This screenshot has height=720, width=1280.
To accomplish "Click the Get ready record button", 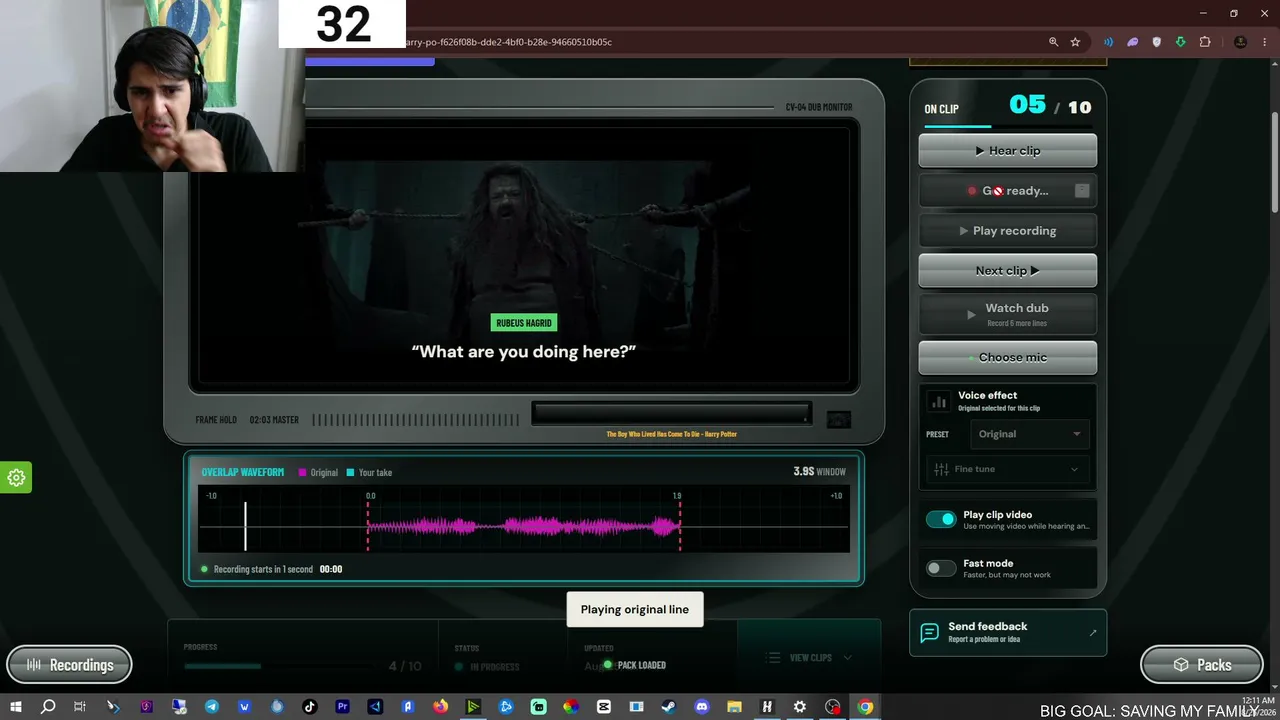I will click(1008, 191).
